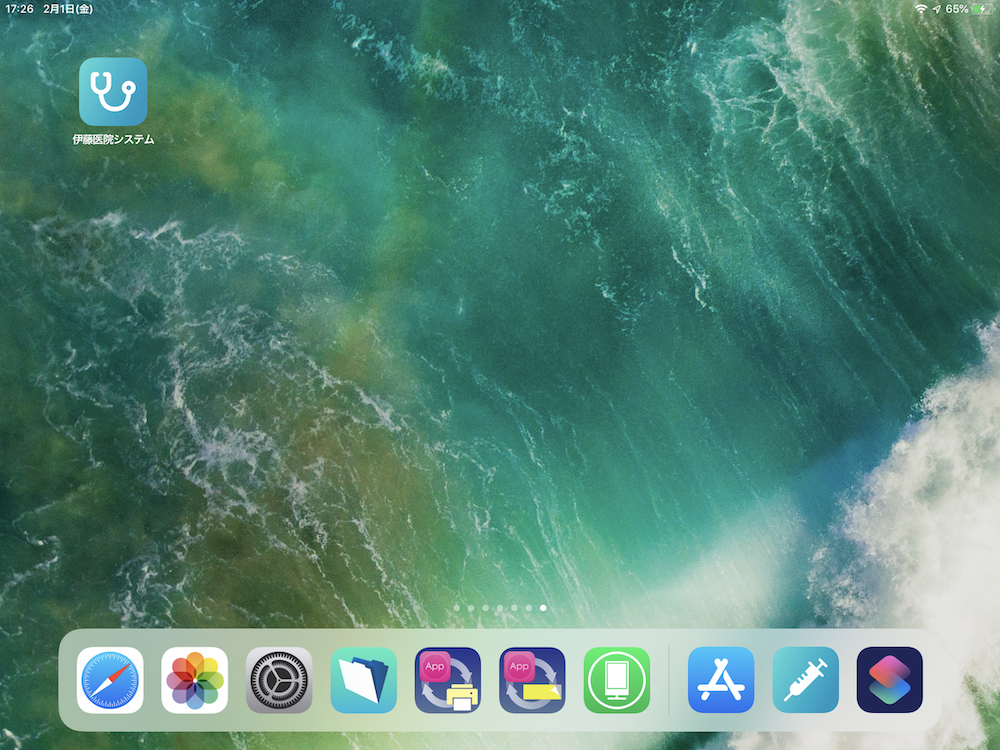Launch Safari from the dock

click(x=110, y=680)
